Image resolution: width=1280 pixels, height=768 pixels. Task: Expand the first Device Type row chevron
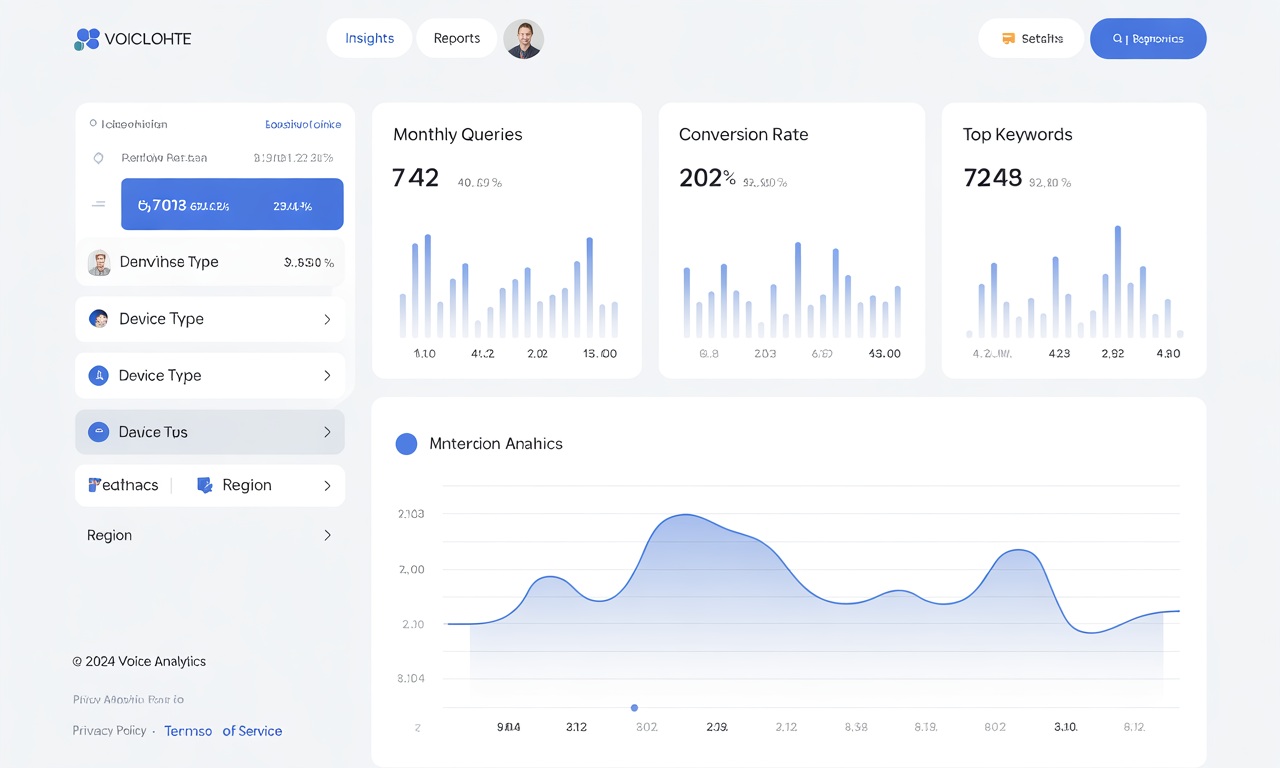point(327,318)
